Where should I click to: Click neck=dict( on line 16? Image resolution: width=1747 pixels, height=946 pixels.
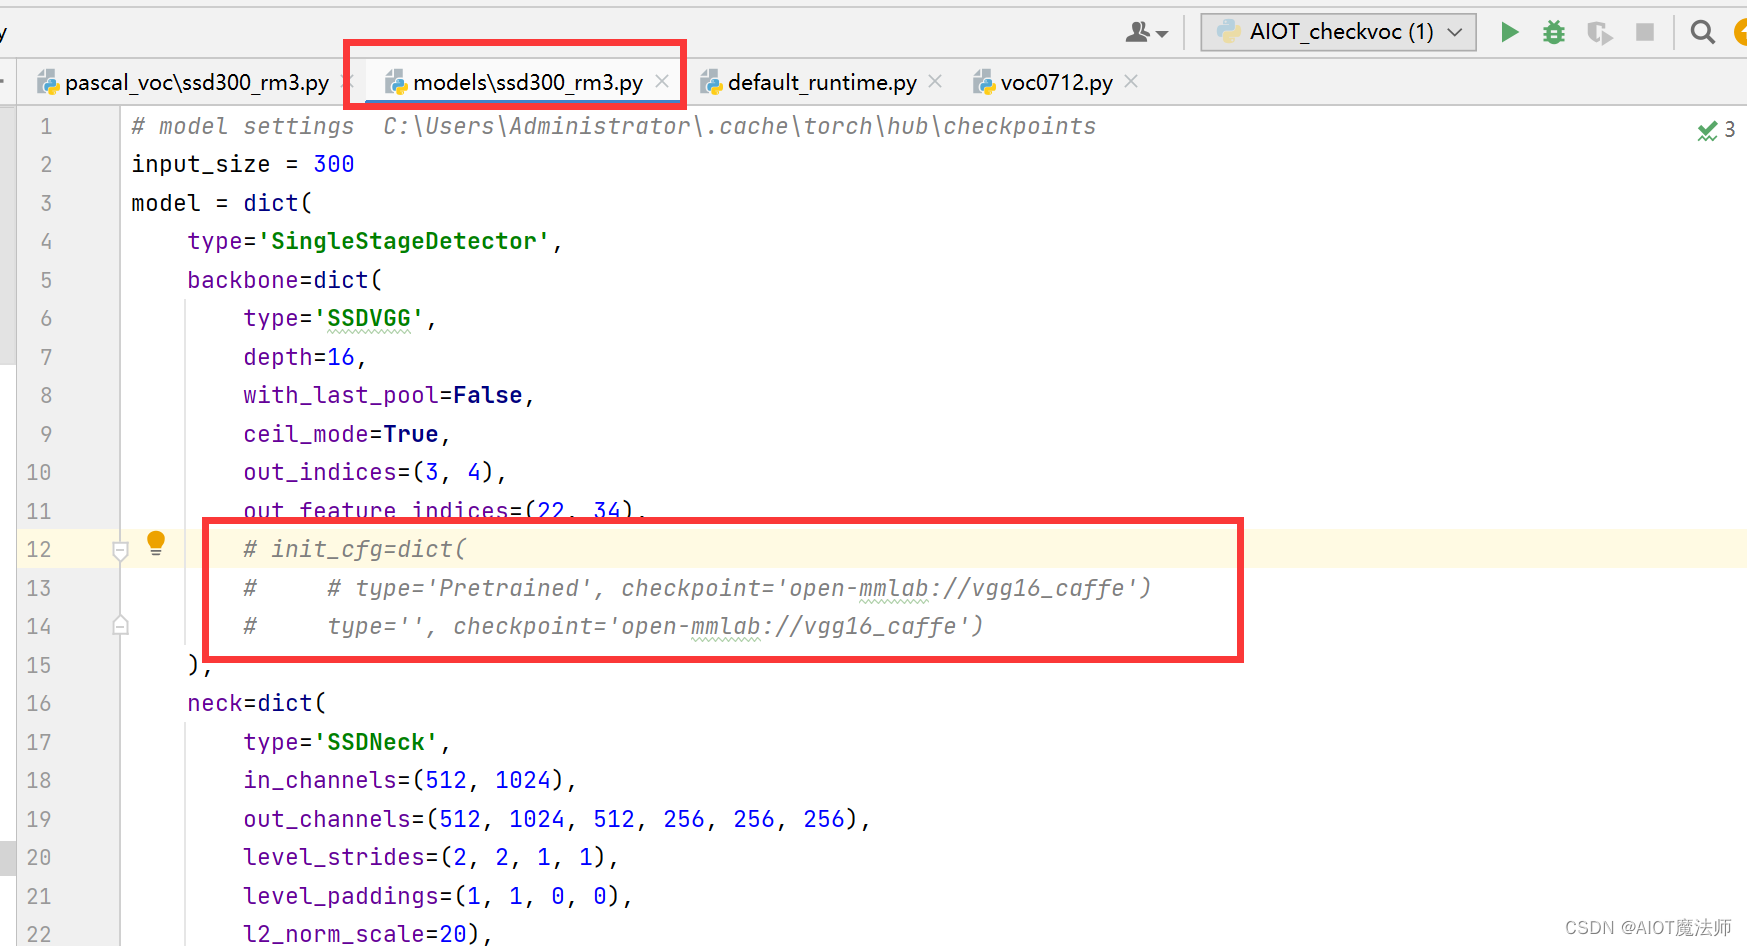(x=257, y=704)
